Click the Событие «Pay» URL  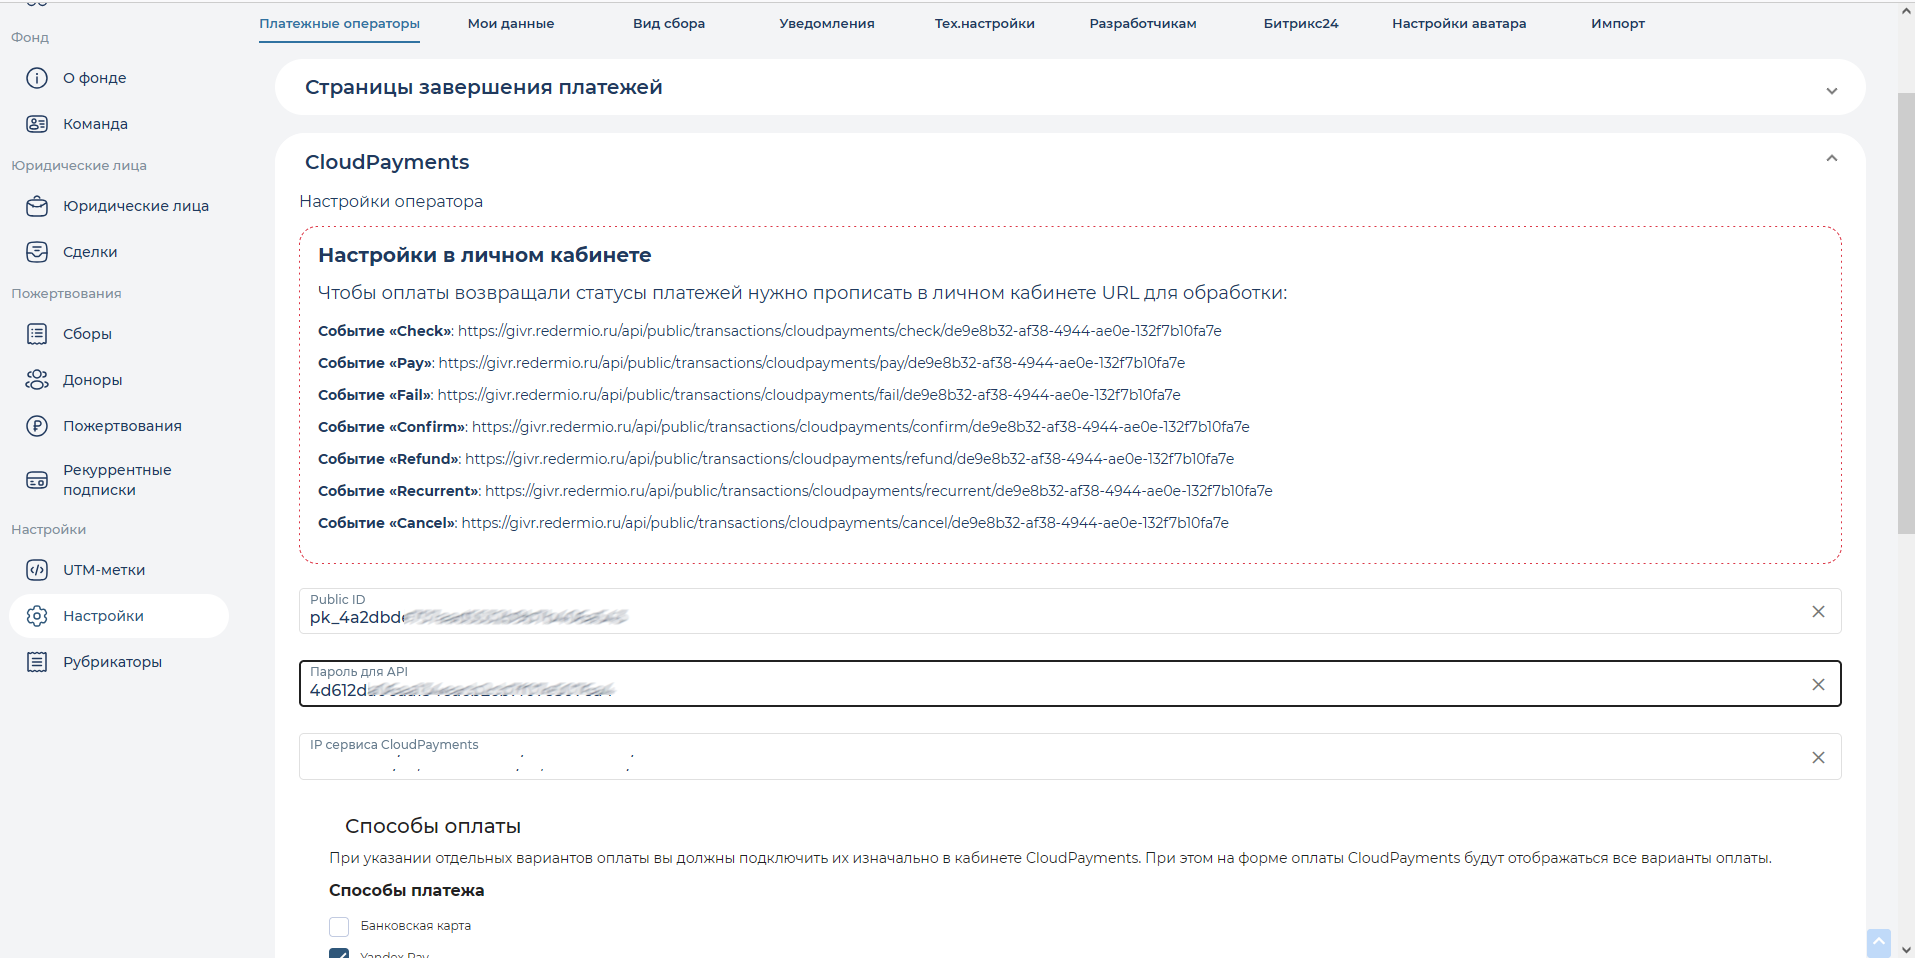(812, 363)
